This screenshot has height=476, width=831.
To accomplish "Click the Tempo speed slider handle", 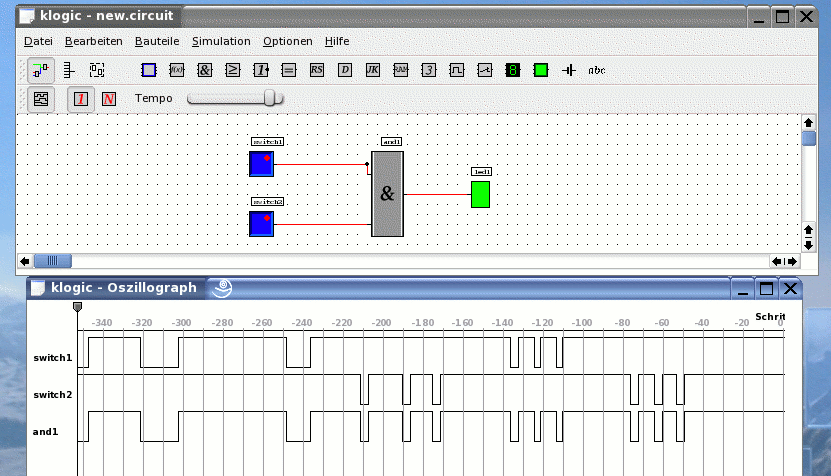I will point(269,98).
